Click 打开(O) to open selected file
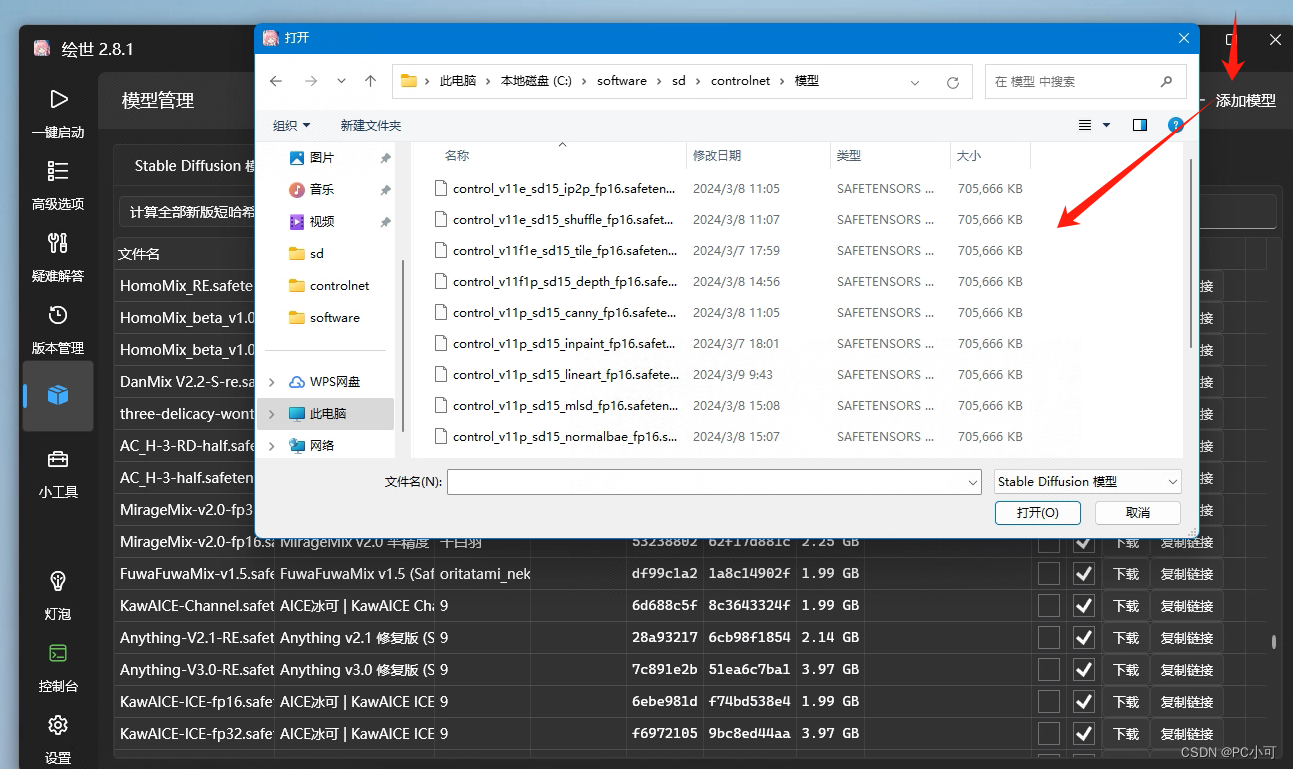This screenshot has height=769, width=1293. pos(1037,512)
